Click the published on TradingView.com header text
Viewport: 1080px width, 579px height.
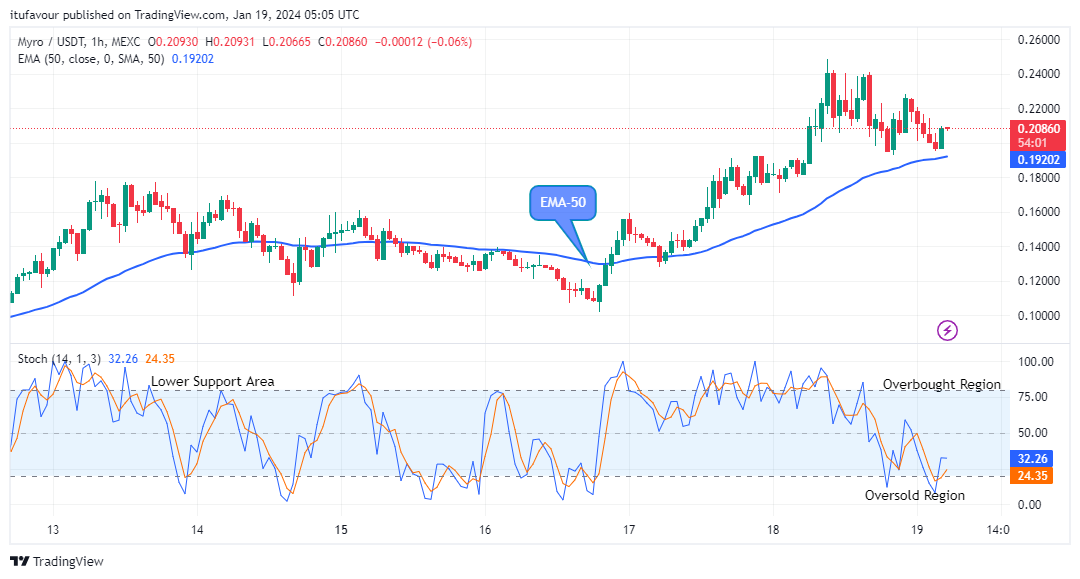[143, 14]
